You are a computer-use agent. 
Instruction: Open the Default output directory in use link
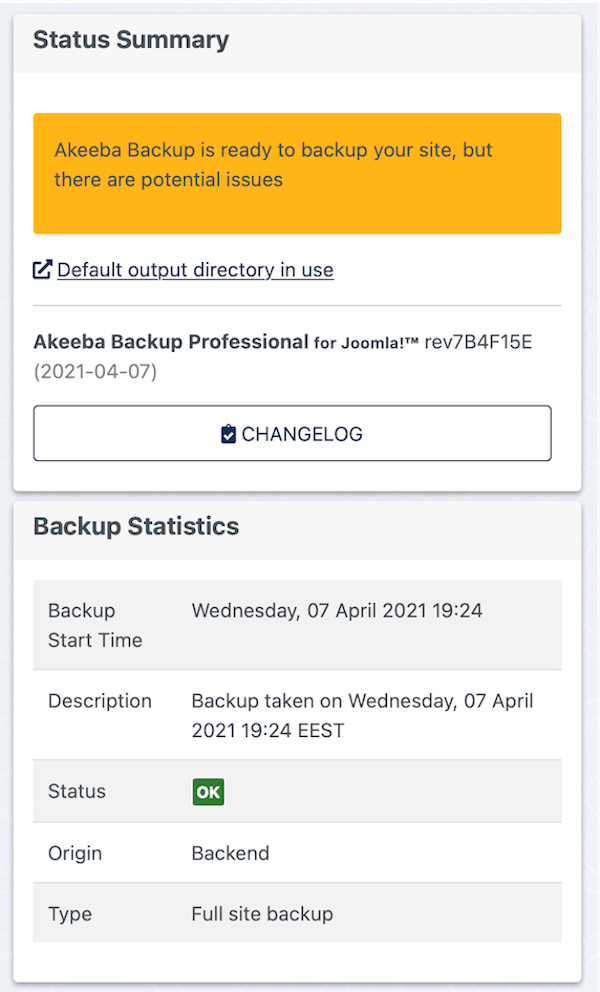click(x=196, y=270)
